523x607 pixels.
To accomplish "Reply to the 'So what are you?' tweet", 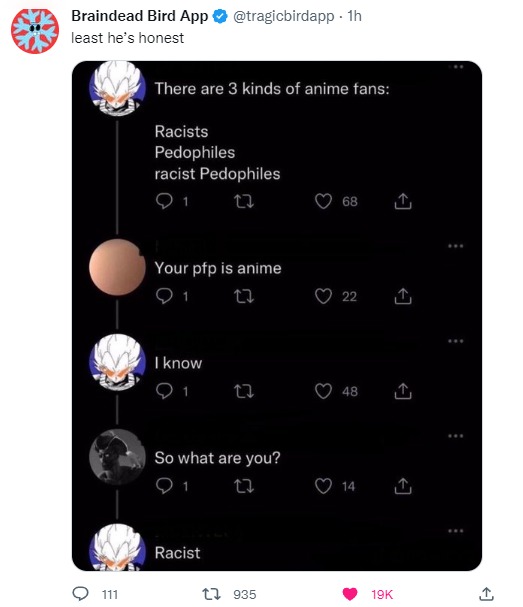I will [164, 486].
